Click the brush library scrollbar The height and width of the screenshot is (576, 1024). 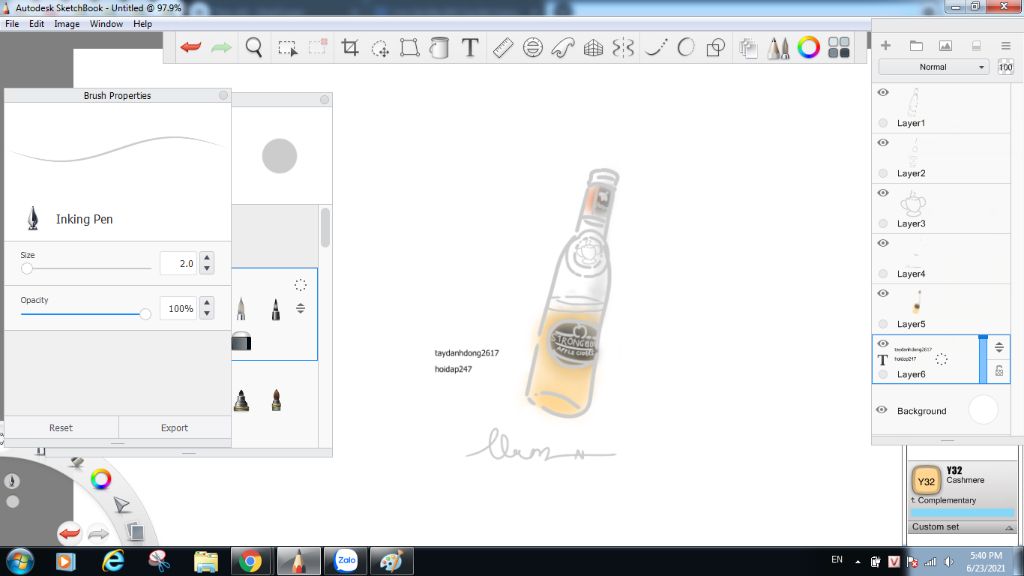(325, 228)
